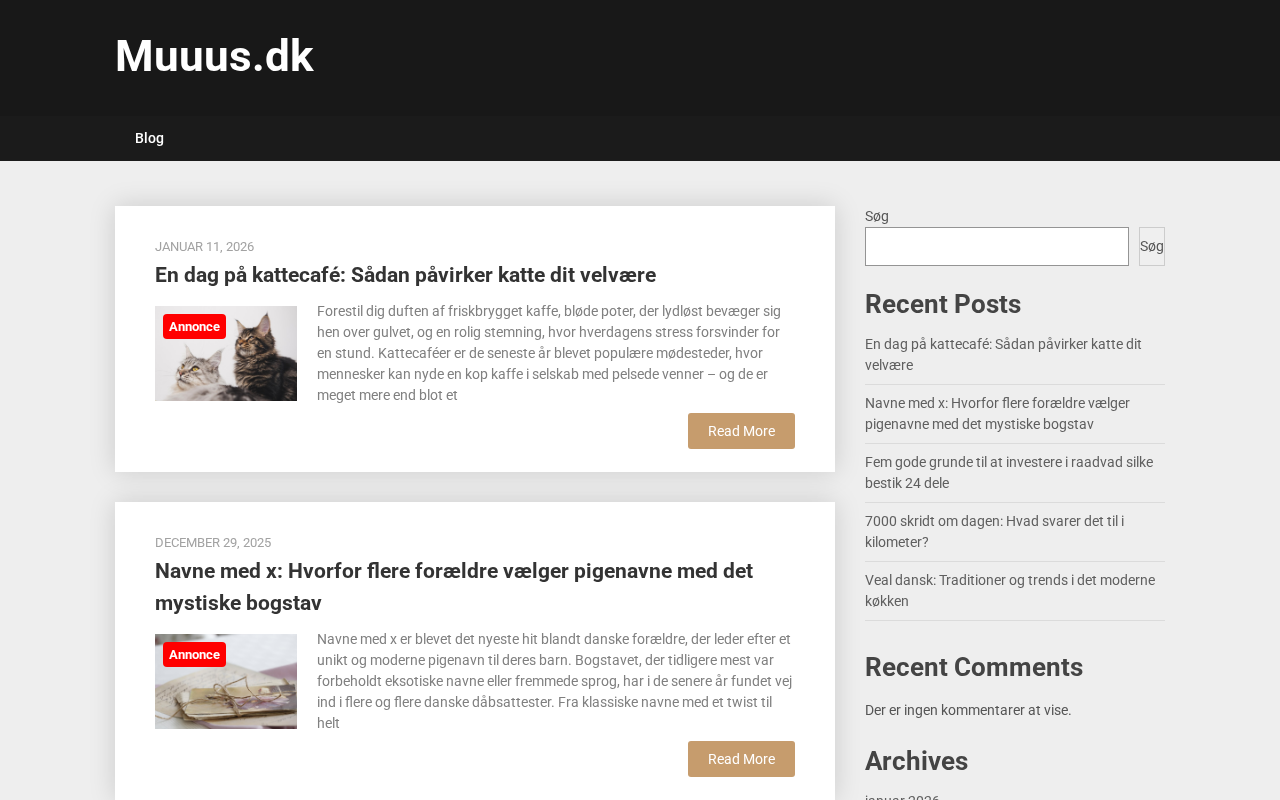
Task: Click the cat thumbnail image
Action: pyautogui.click(x=226, y=353)
